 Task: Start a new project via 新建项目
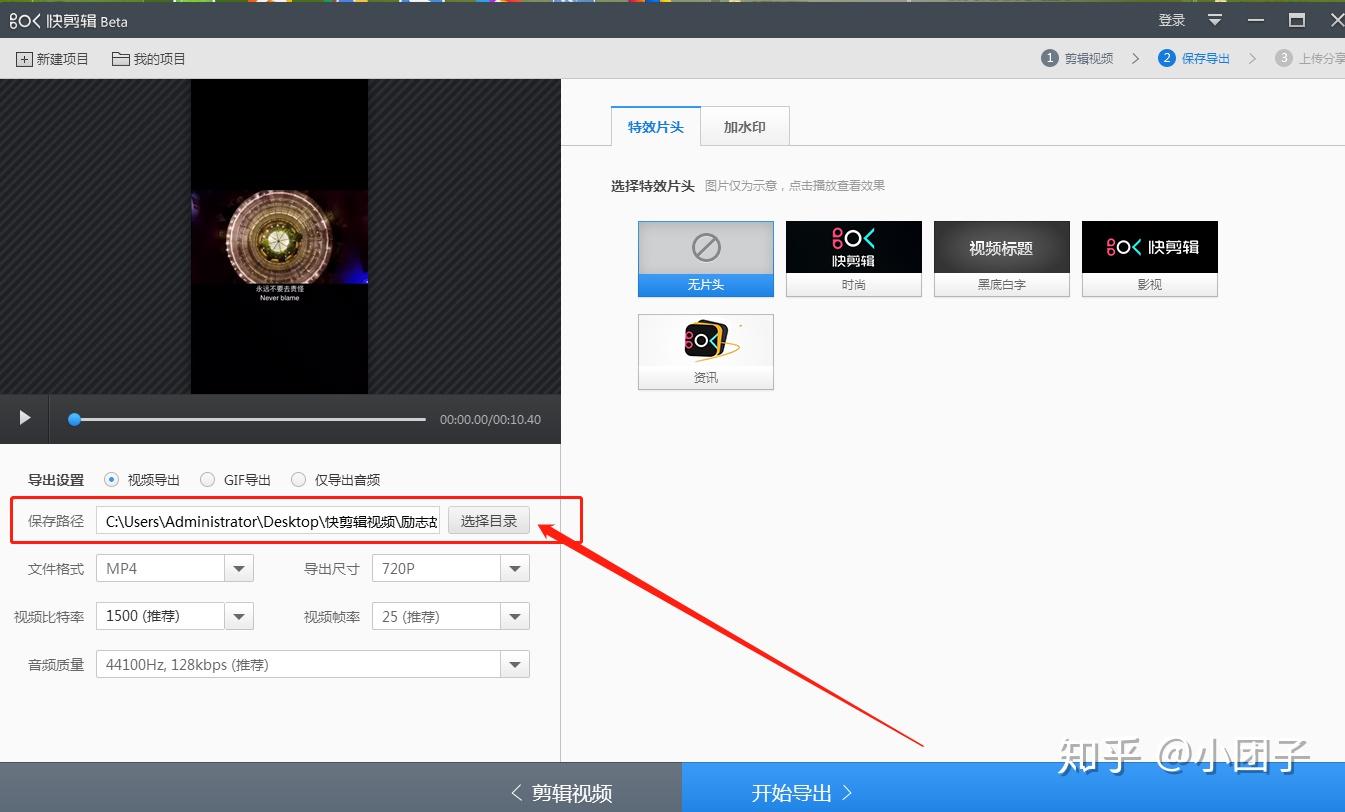click(x=51, y=58)
